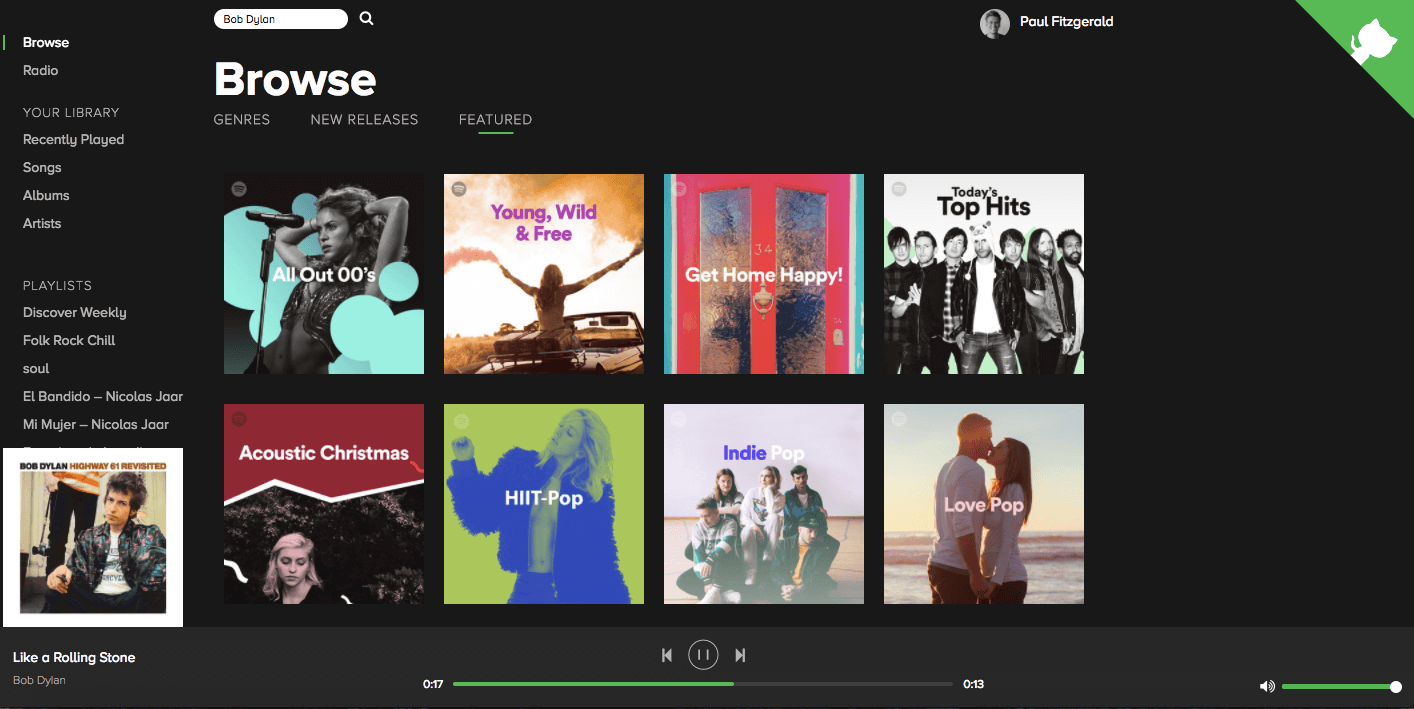1414x709 pixels.
Task: Open the Young, Wild & Free playlist
Action: click(544, 274)
